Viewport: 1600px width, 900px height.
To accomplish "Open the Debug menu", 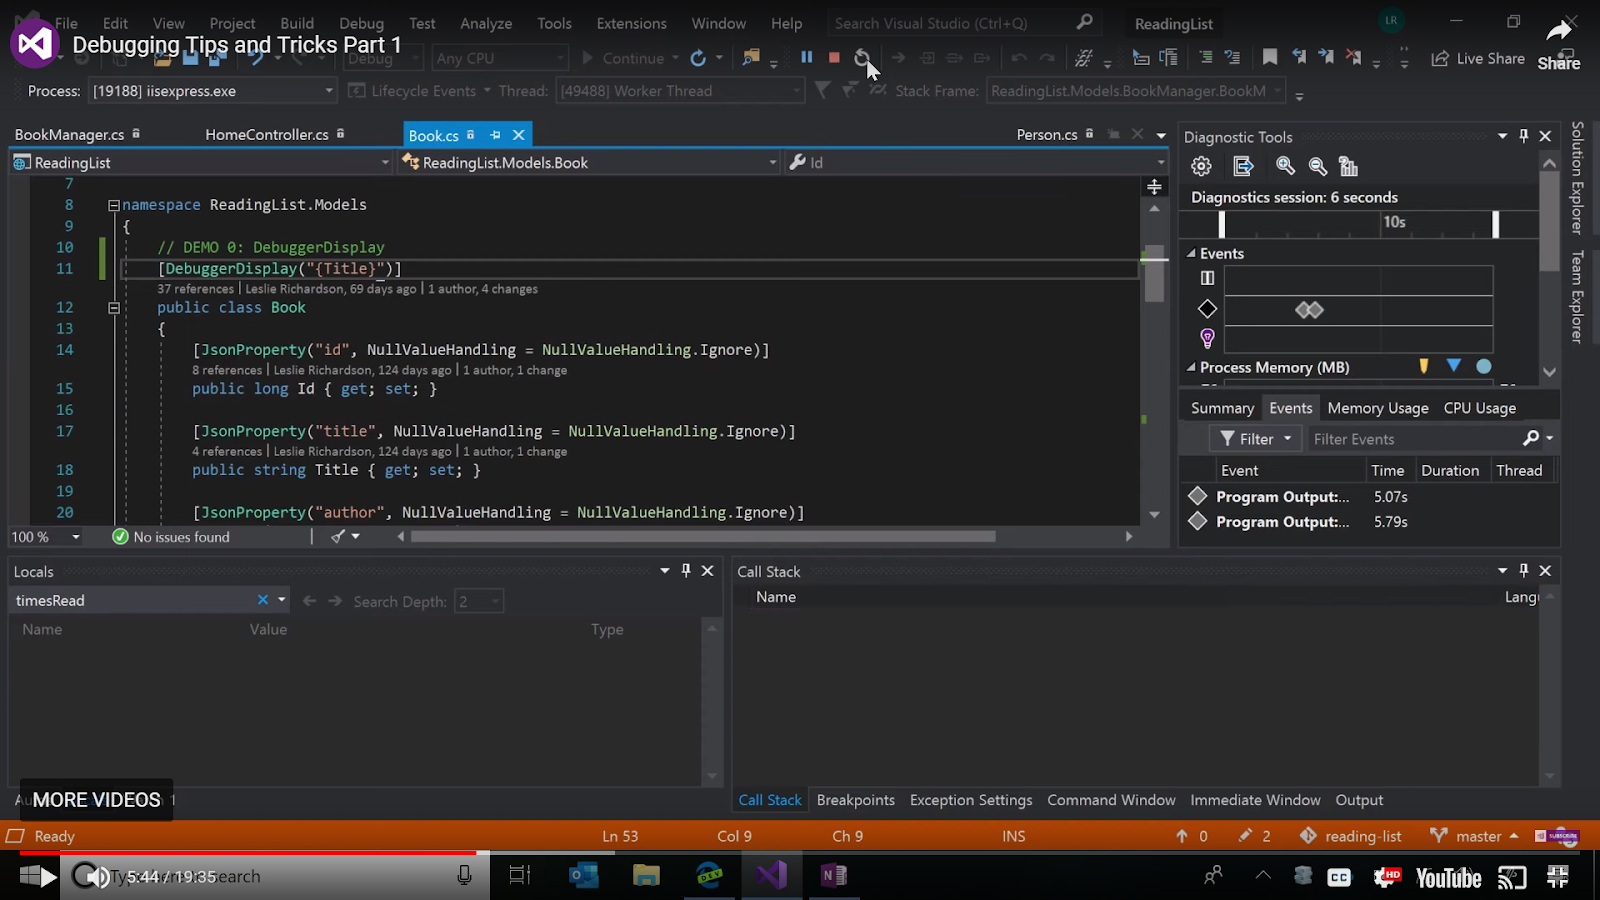I will pyautogui.click(x=361, y=23).
